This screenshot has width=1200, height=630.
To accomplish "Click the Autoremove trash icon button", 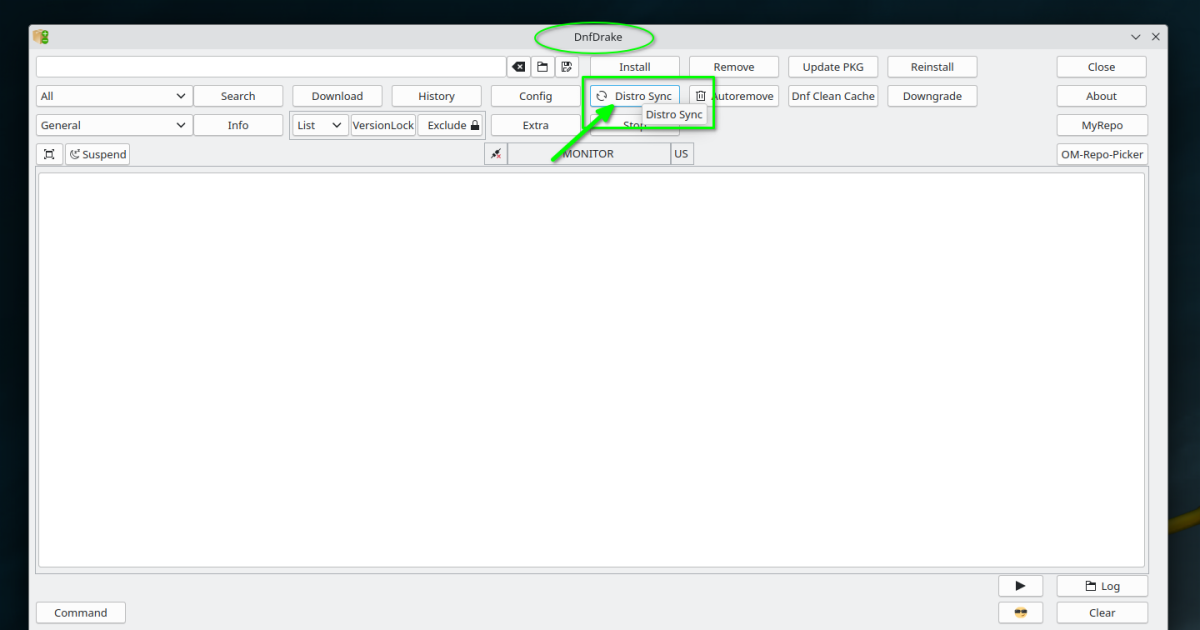I will click(x=734, y=96).
